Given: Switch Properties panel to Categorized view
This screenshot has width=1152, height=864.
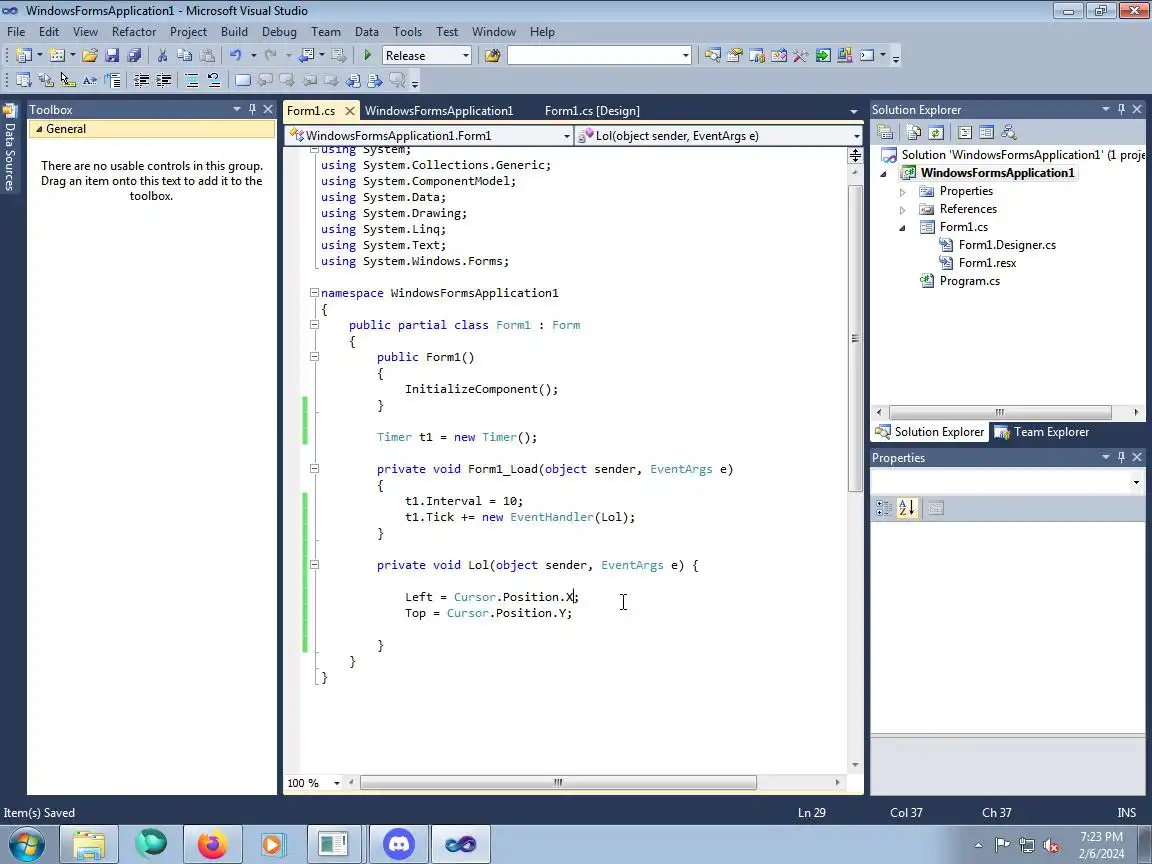Looking at the screenshot, I should pyautogui.click(x=884, y=508).
